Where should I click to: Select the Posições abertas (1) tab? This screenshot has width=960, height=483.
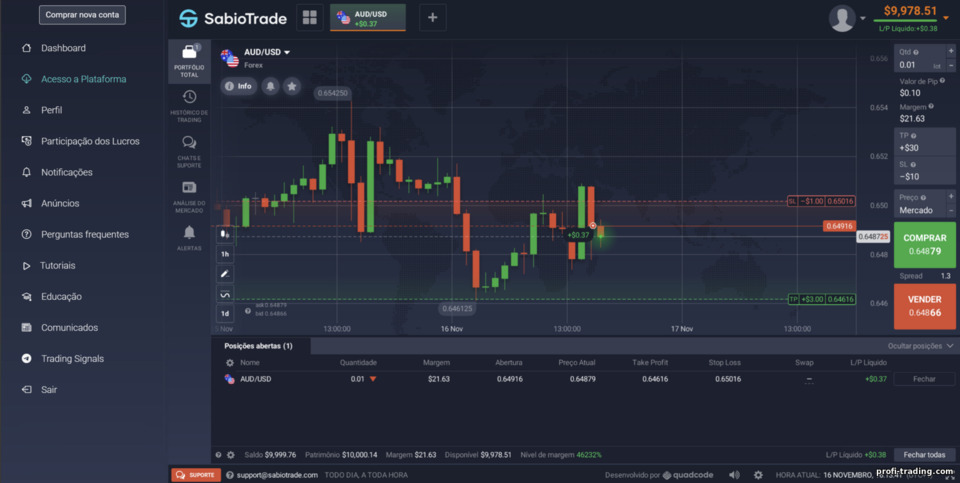(261, 346)
